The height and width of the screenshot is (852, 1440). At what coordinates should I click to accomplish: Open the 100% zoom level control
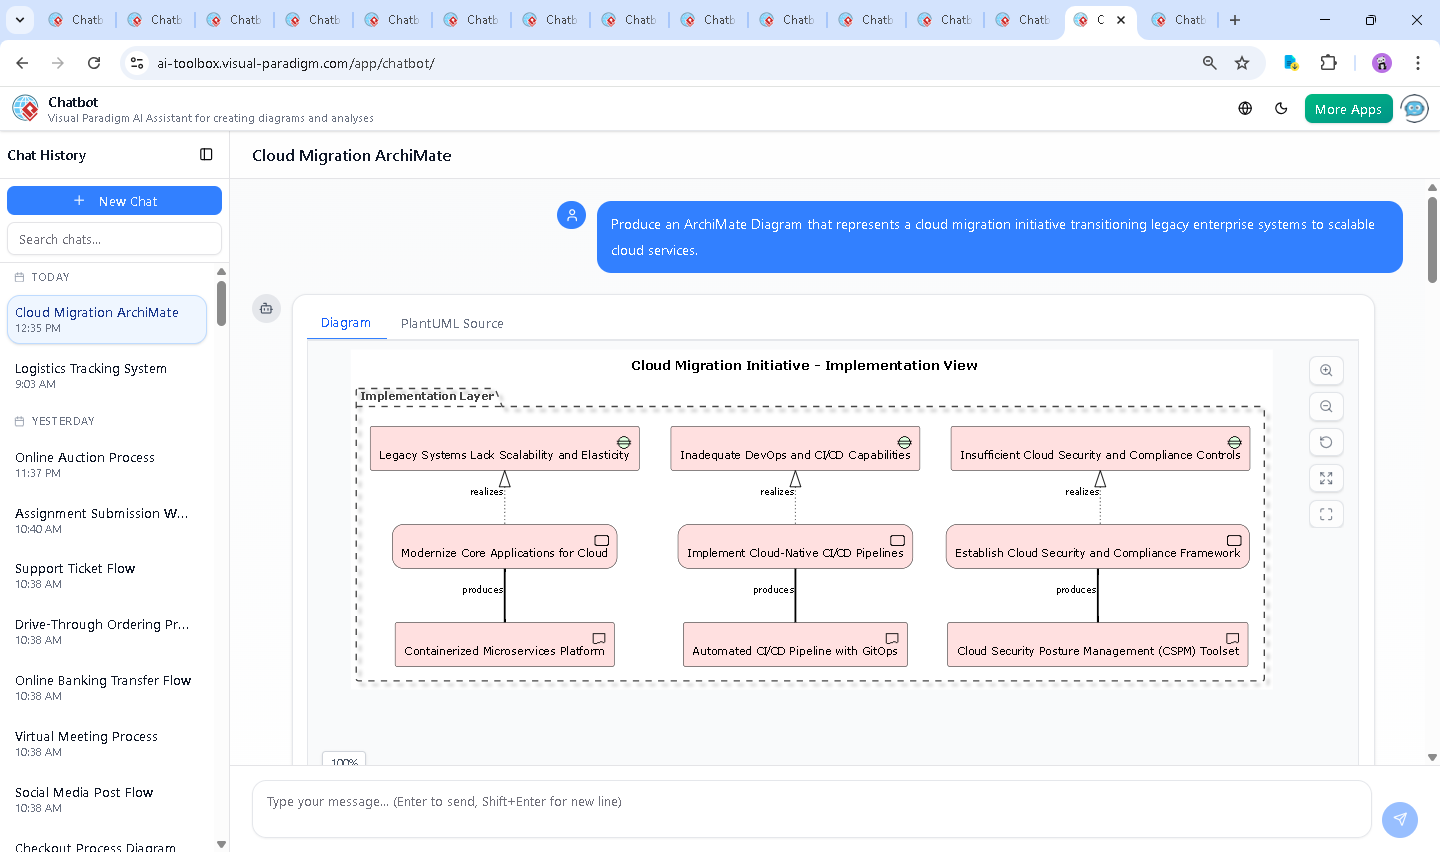[x=343, y=761]
